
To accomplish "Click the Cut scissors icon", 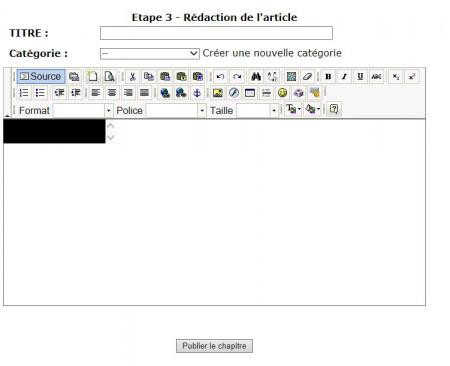I will [x=132, y=76].
